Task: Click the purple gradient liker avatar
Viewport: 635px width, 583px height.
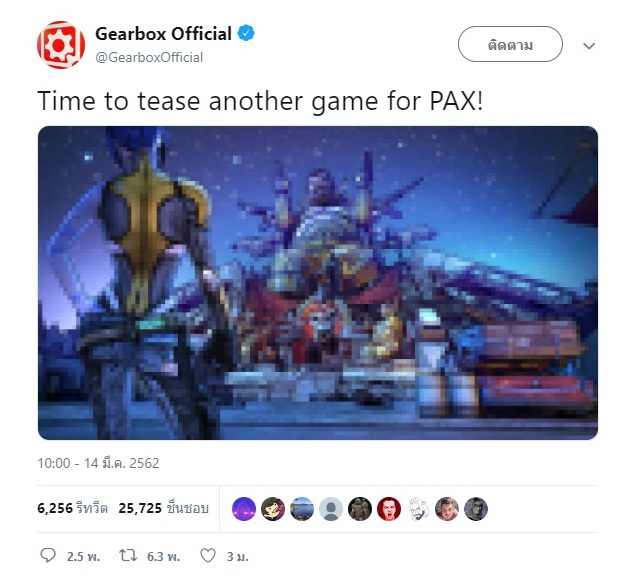Action: pos(244,509)
